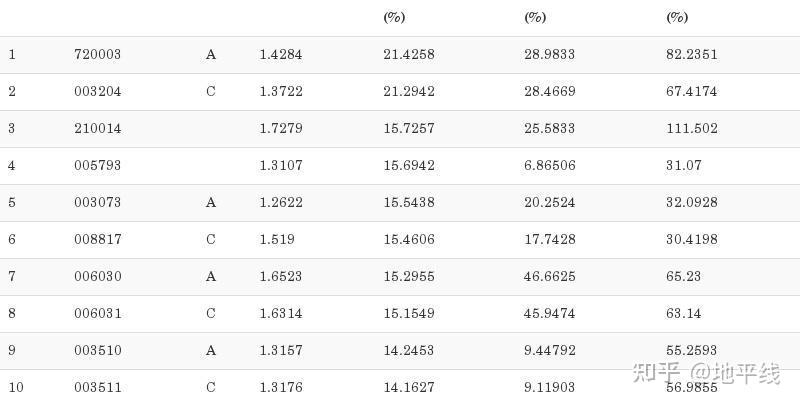Select fund code 003510
This screenshot has height=406, width=800.
(x=97, y=350)
